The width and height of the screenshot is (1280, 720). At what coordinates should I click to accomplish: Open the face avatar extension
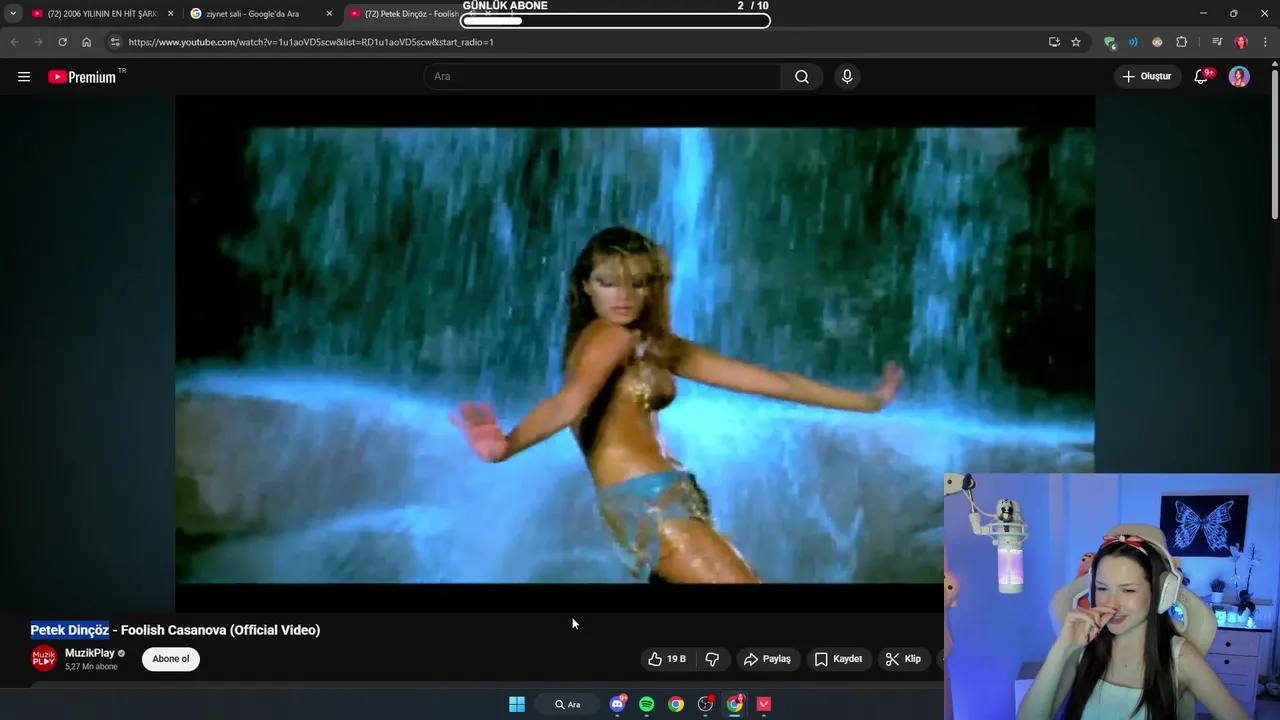1157,42
